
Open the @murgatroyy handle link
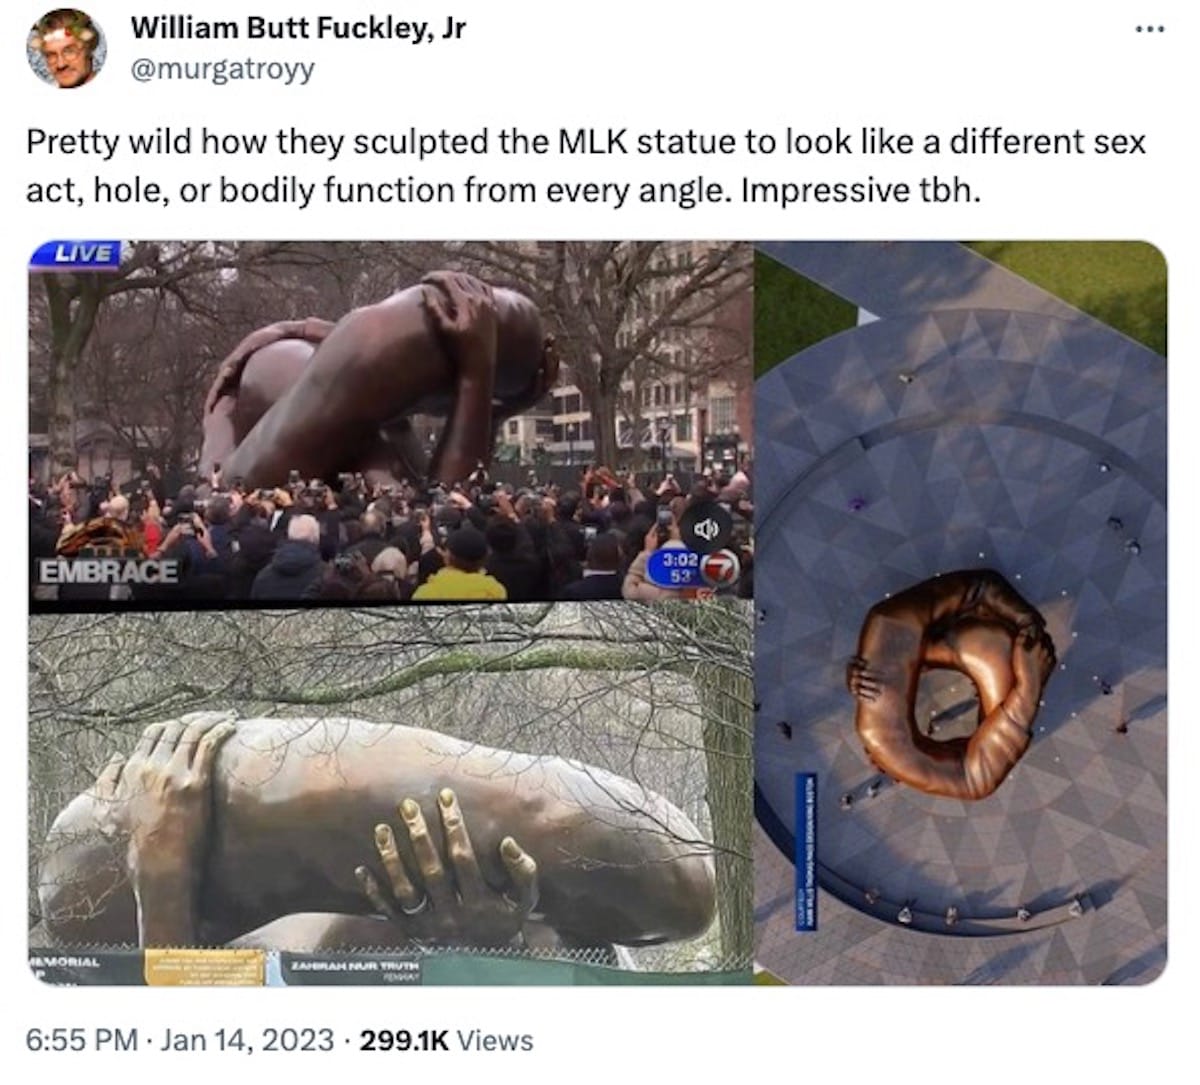click(222, 68)
